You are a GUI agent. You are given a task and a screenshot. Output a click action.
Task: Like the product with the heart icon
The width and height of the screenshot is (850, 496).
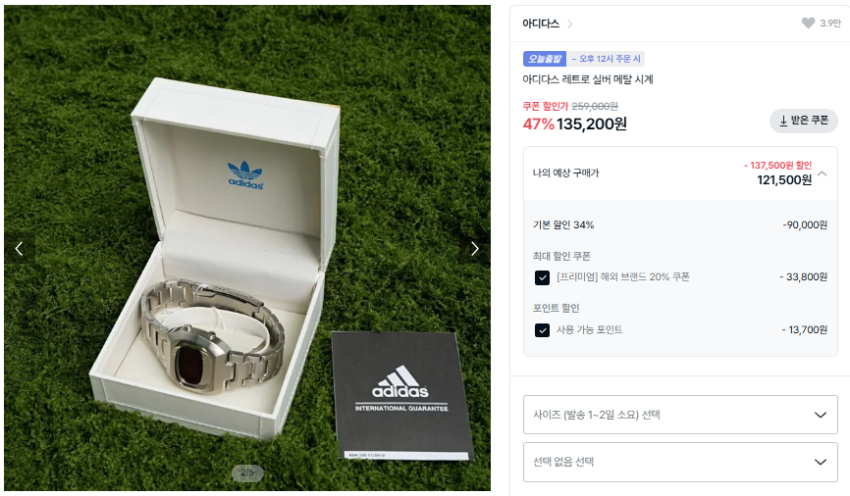808,24
